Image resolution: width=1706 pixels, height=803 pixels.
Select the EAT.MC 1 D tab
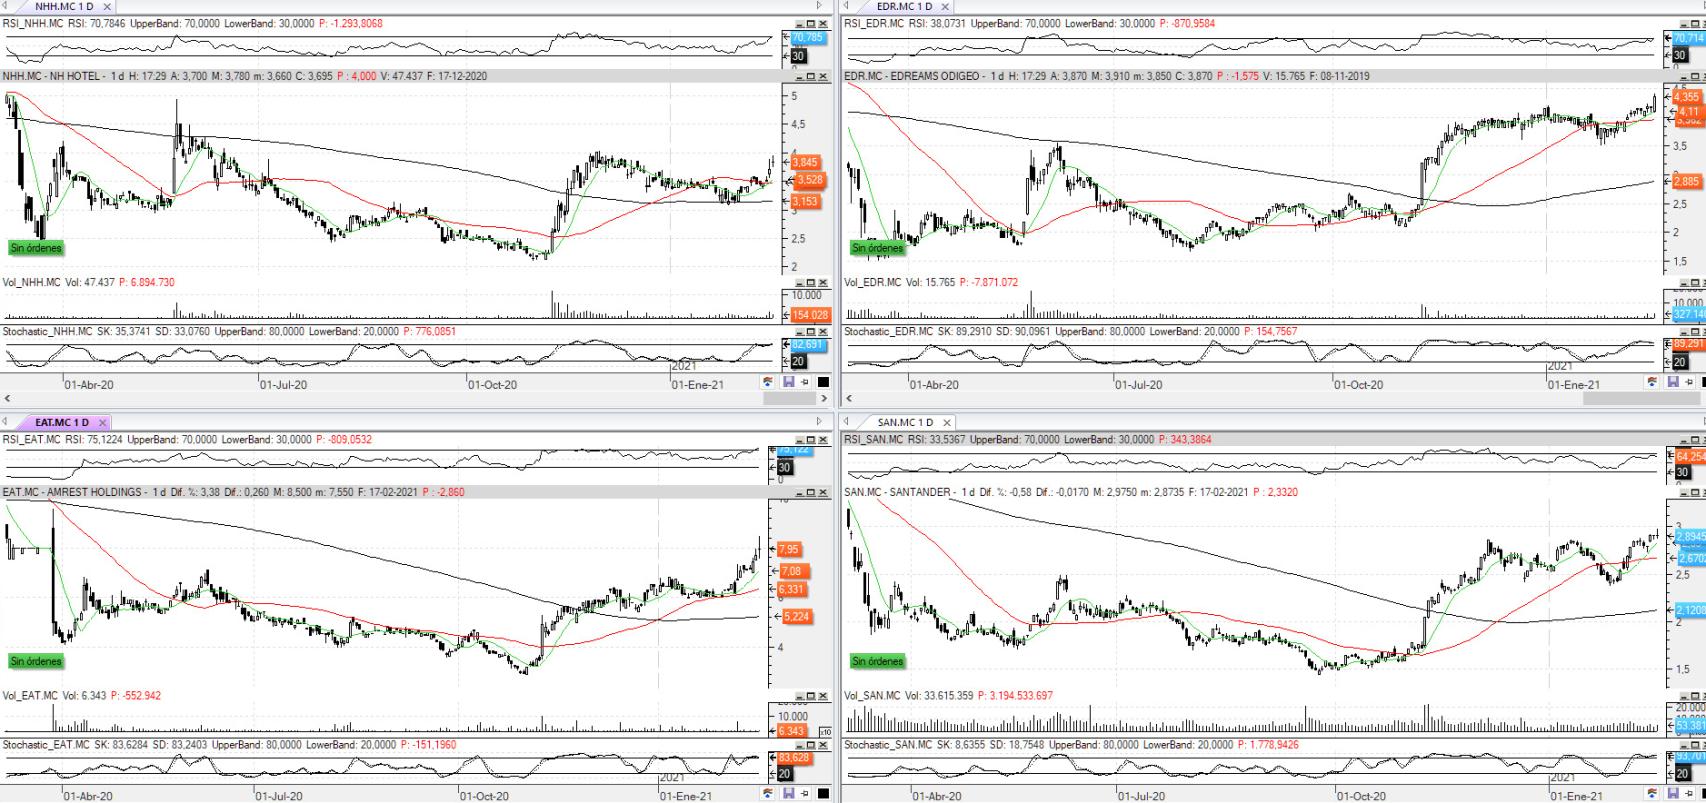tap(62, 423)
